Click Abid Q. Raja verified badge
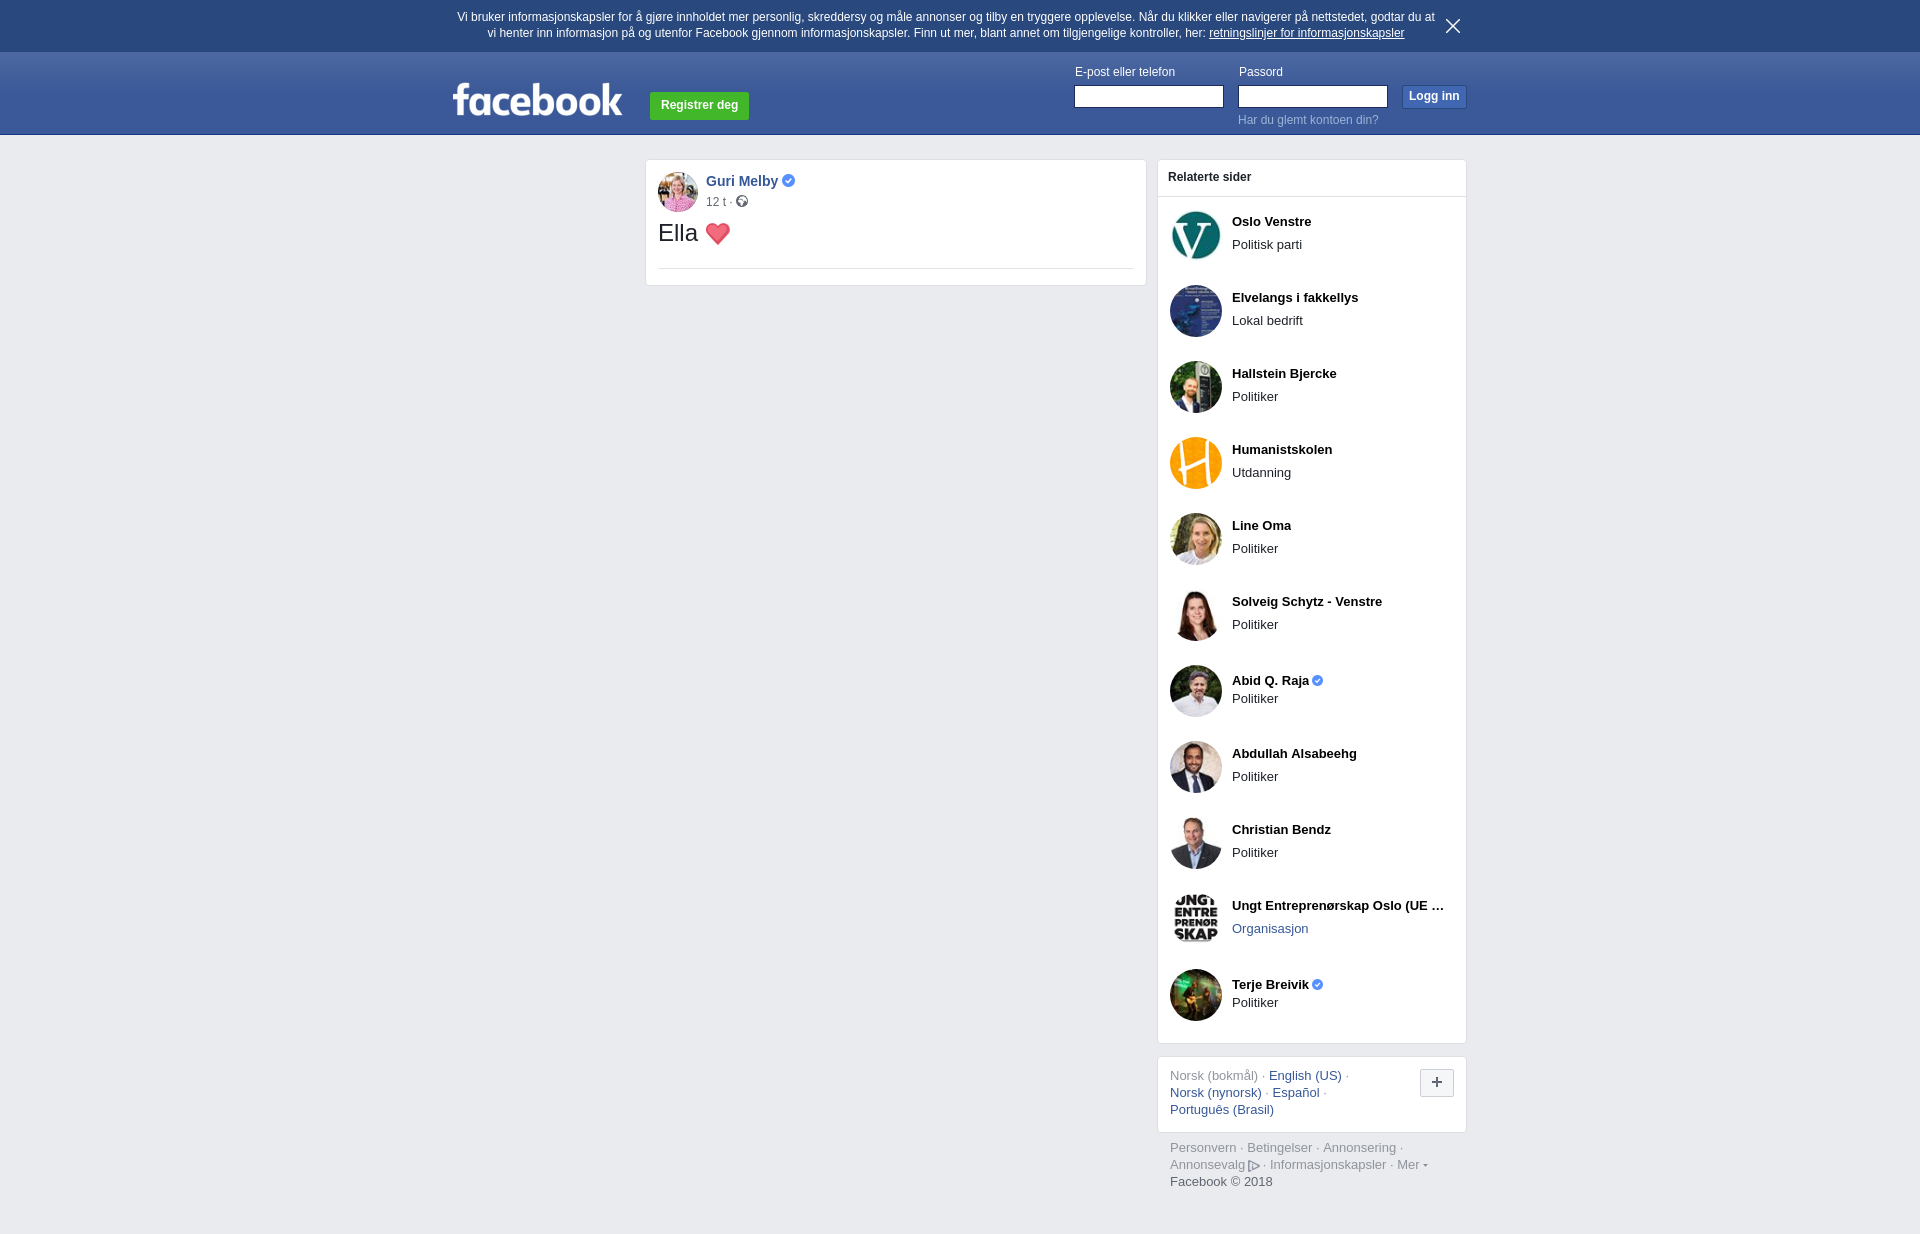The image size is (1920, 1234). click(x=1317, y=681)
